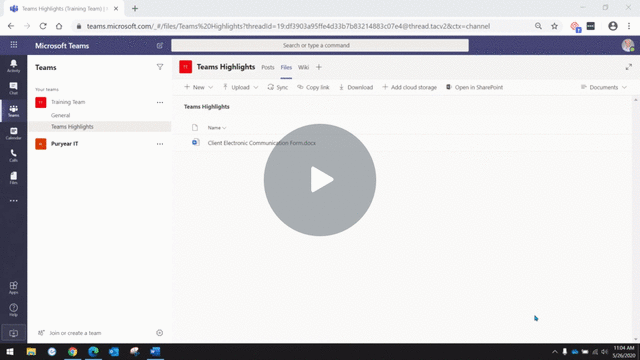Image resolution: width=640 pixels, height=360 pixels.
Task: Expand the tab to full screen
Action: 629,67
